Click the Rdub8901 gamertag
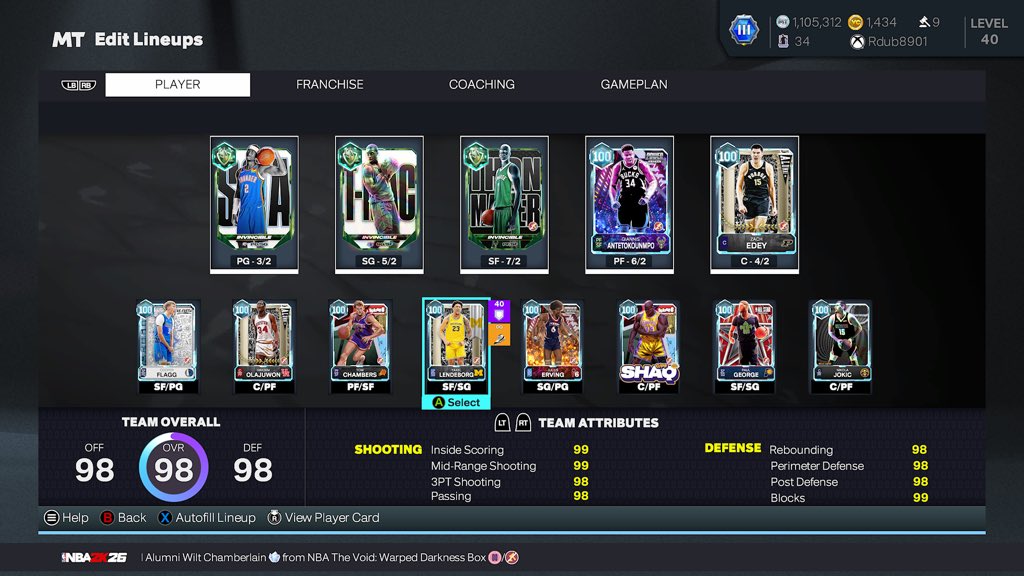1024x576 pixels. point(897,42)
